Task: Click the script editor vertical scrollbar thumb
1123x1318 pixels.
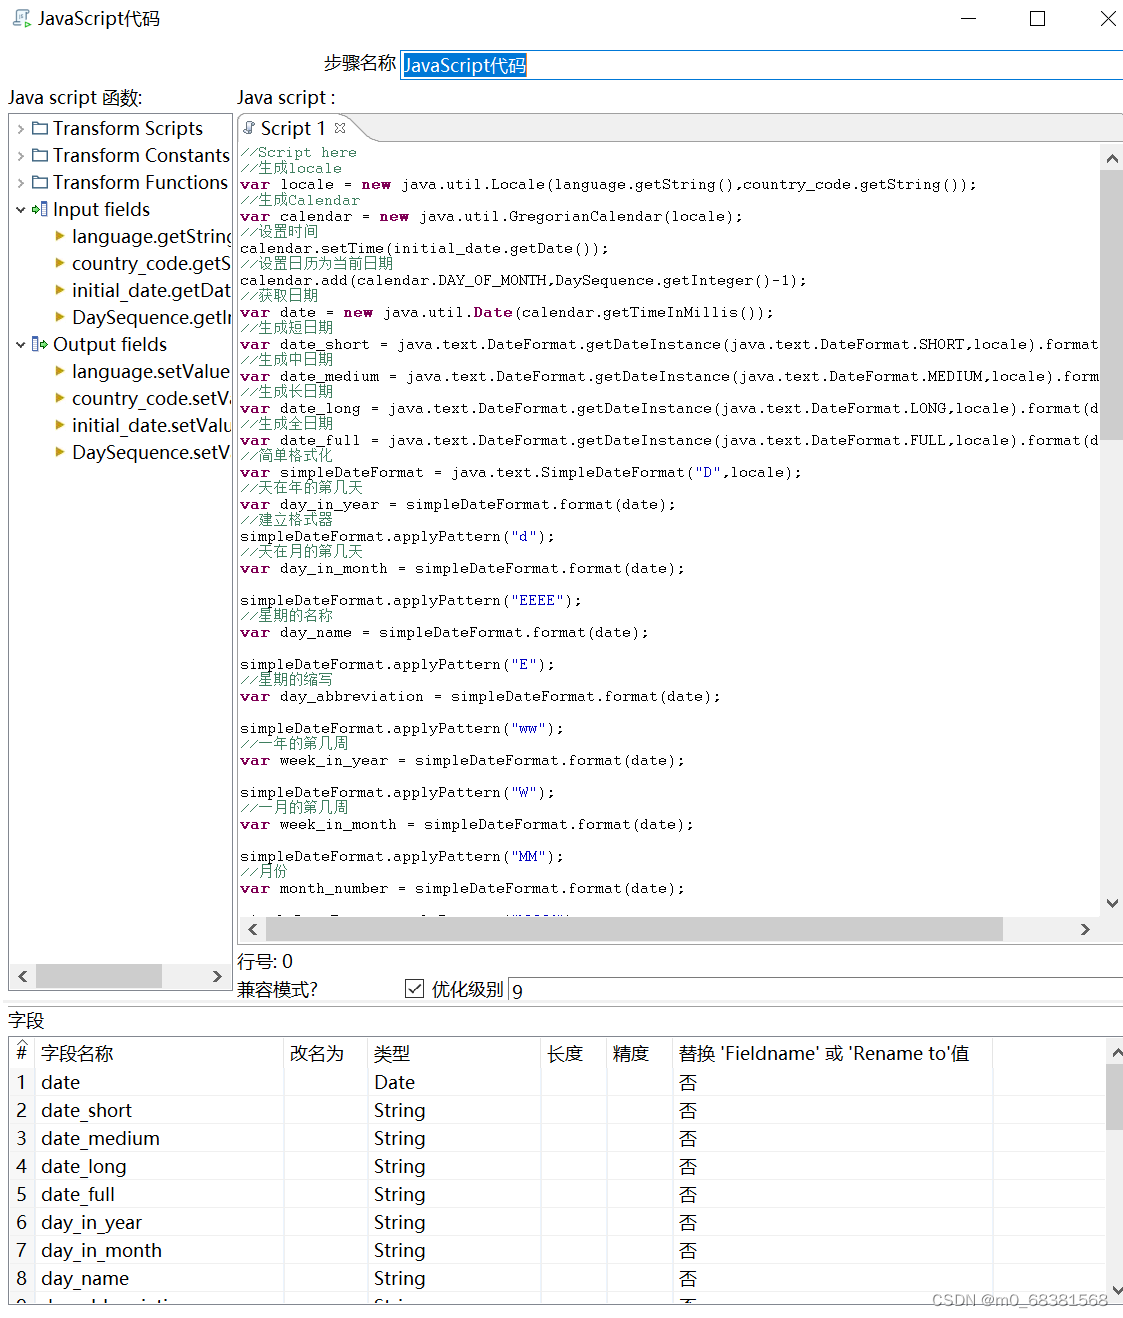Action: (x=1111, y=305)
